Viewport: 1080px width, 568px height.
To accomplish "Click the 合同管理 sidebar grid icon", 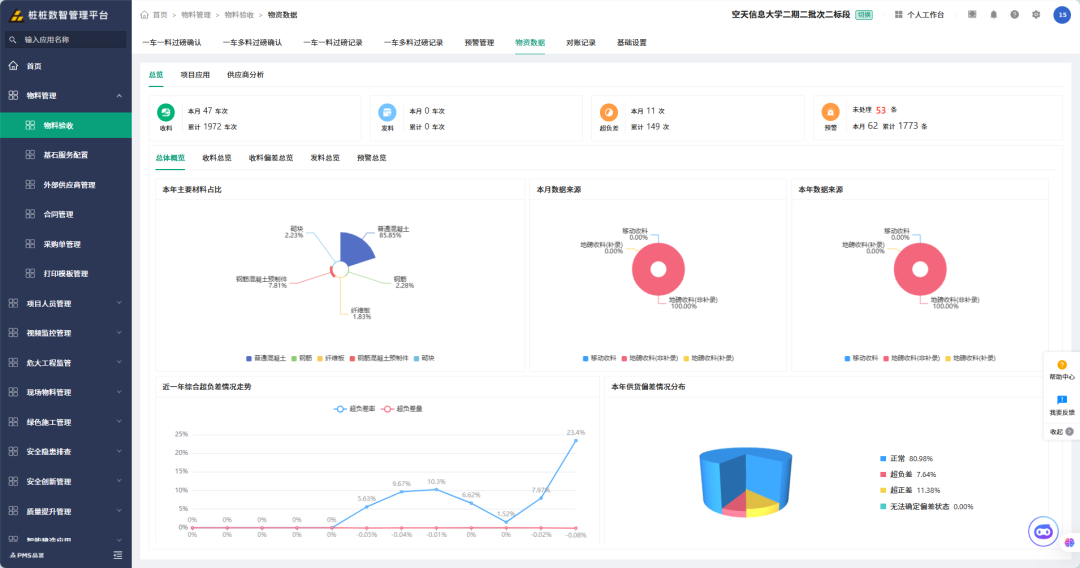I will [x=30, y=214].
